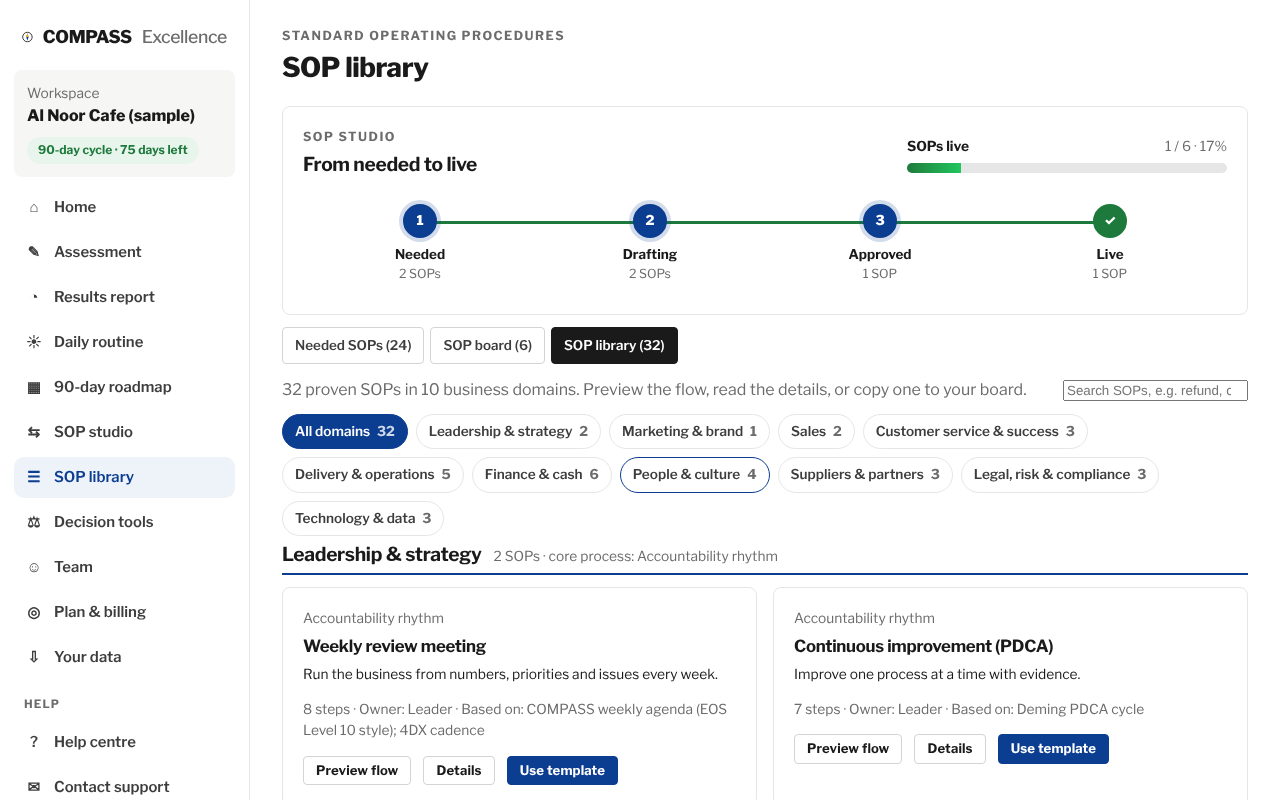1280x800 pixels.
Task: Click the 90-day cycle 75 days left badge
Action: [113, 150]
